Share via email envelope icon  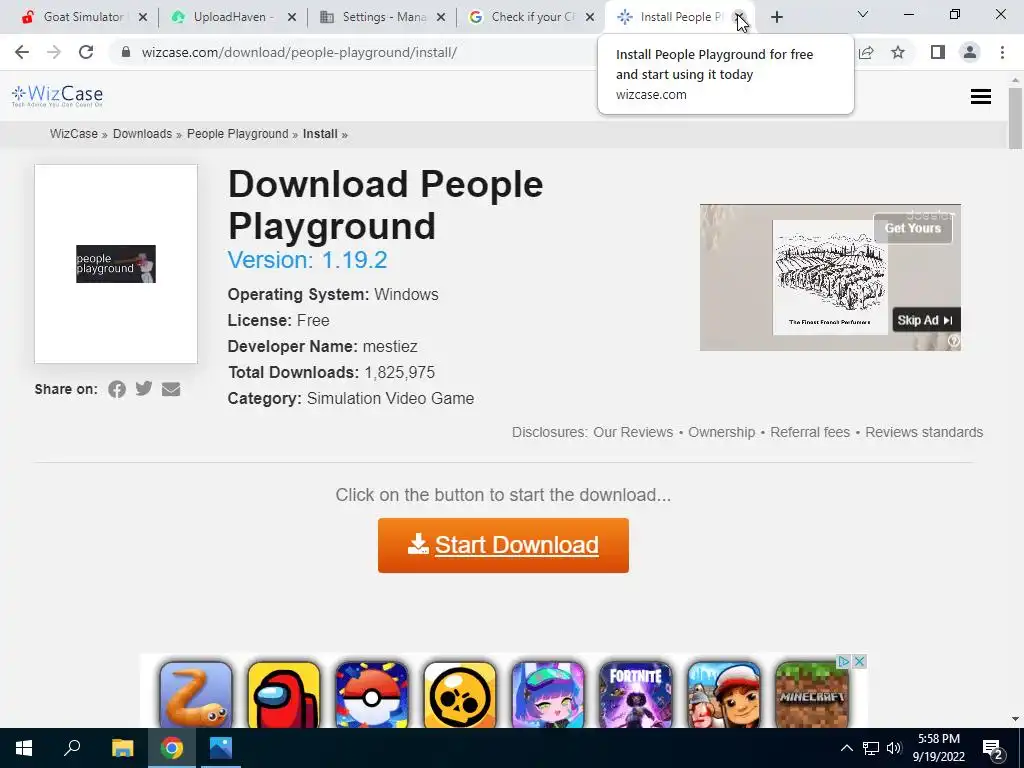(x=171, y=389)
